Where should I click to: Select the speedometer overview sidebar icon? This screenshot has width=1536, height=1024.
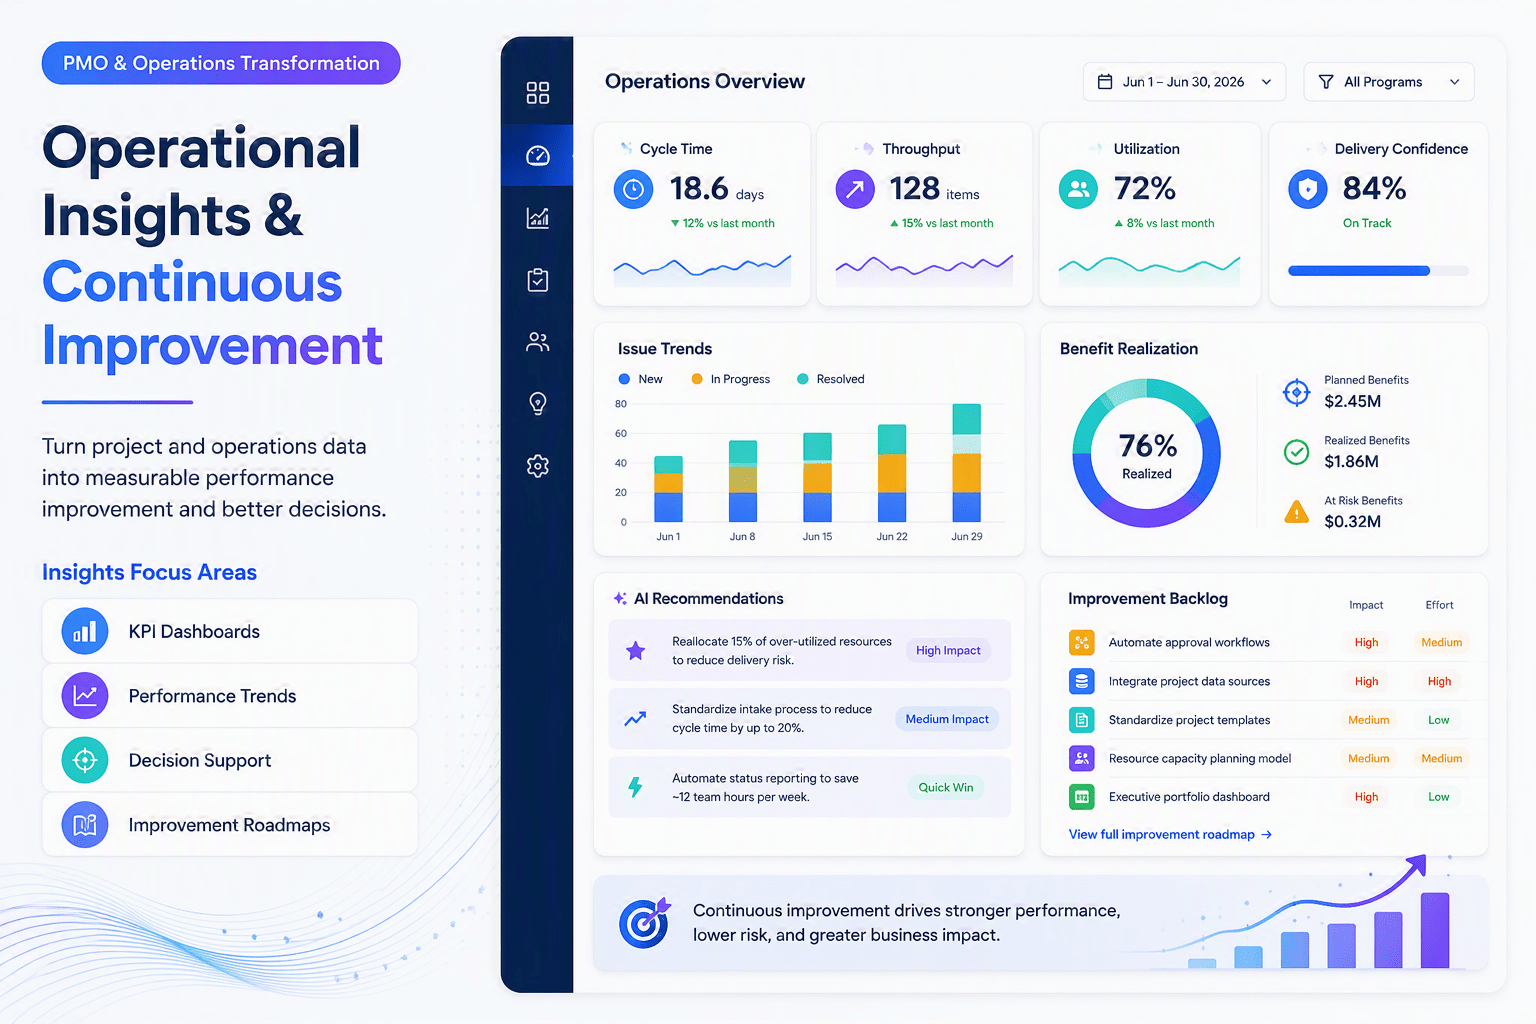pyautogui.click(x=538, y=155)
